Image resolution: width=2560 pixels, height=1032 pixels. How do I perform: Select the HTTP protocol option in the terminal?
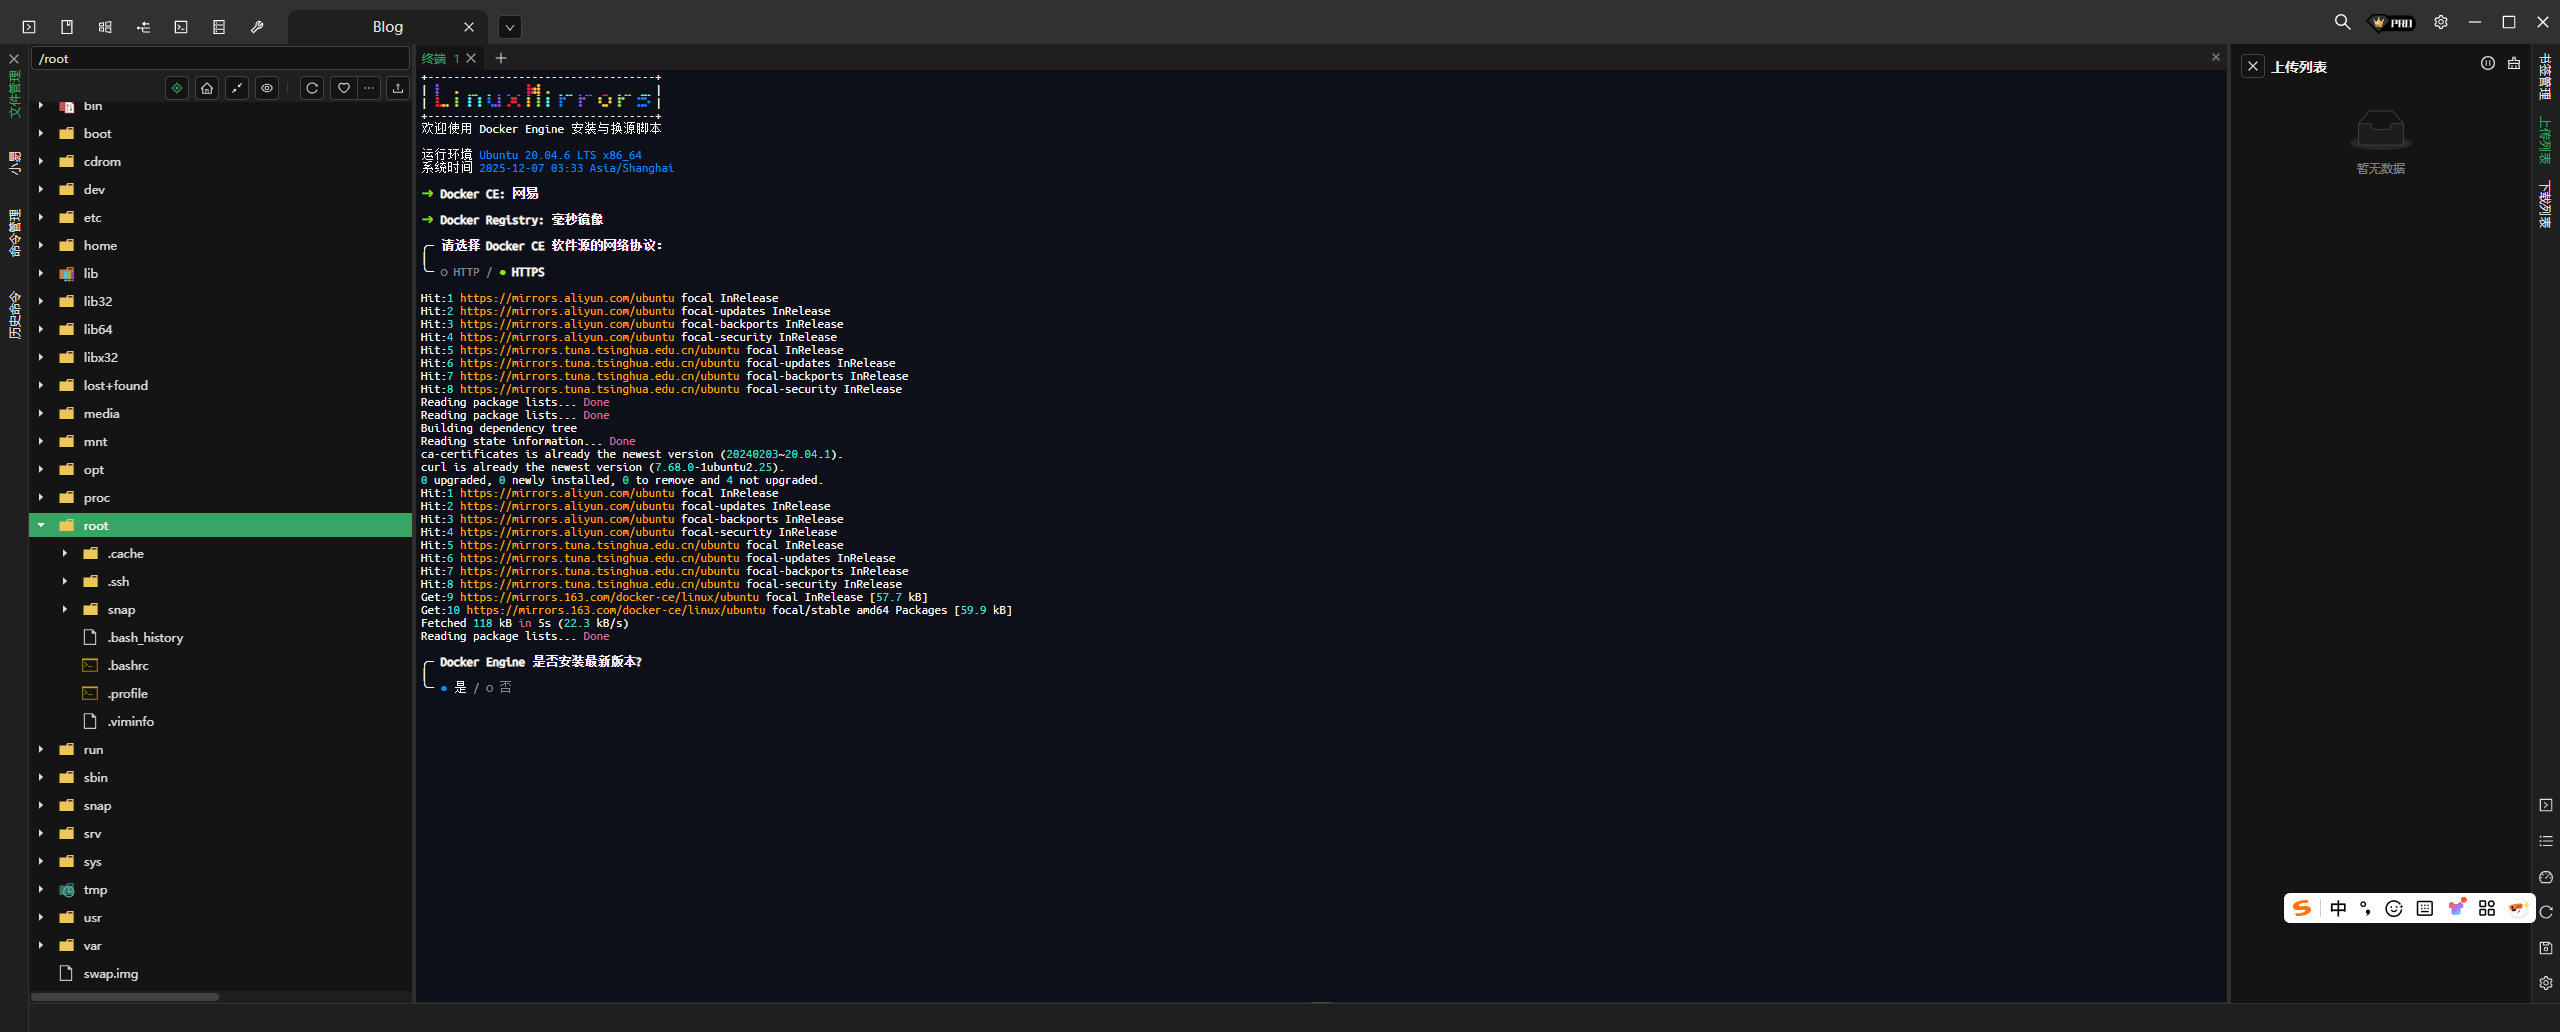click(x=460, y=272)
